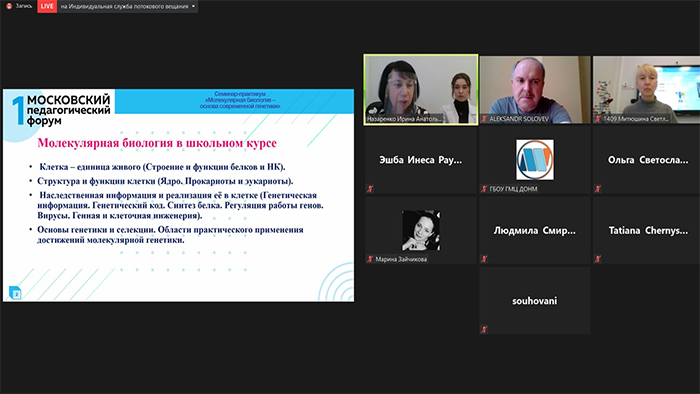700x394 pixels.
Task: Click the shared slide title Молекулярная биология
Action: (x=157, y=143)
